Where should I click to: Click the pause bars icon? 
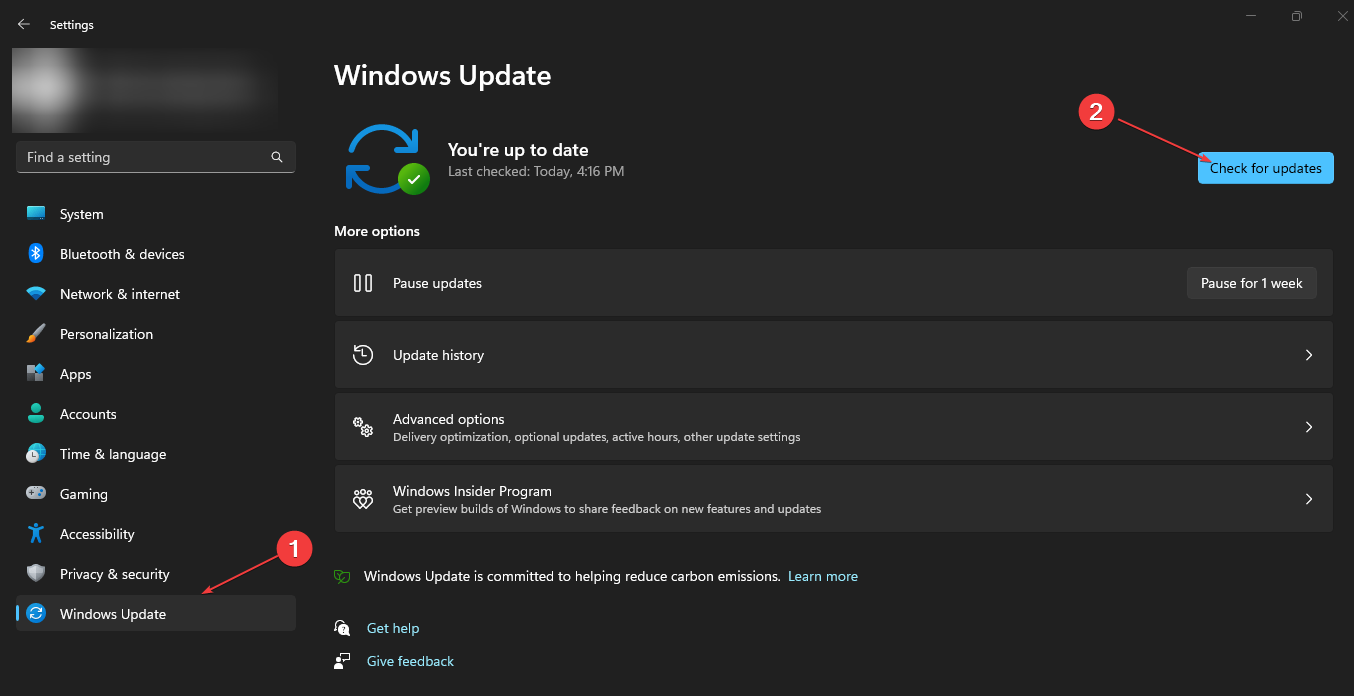[x=363, y=283]
